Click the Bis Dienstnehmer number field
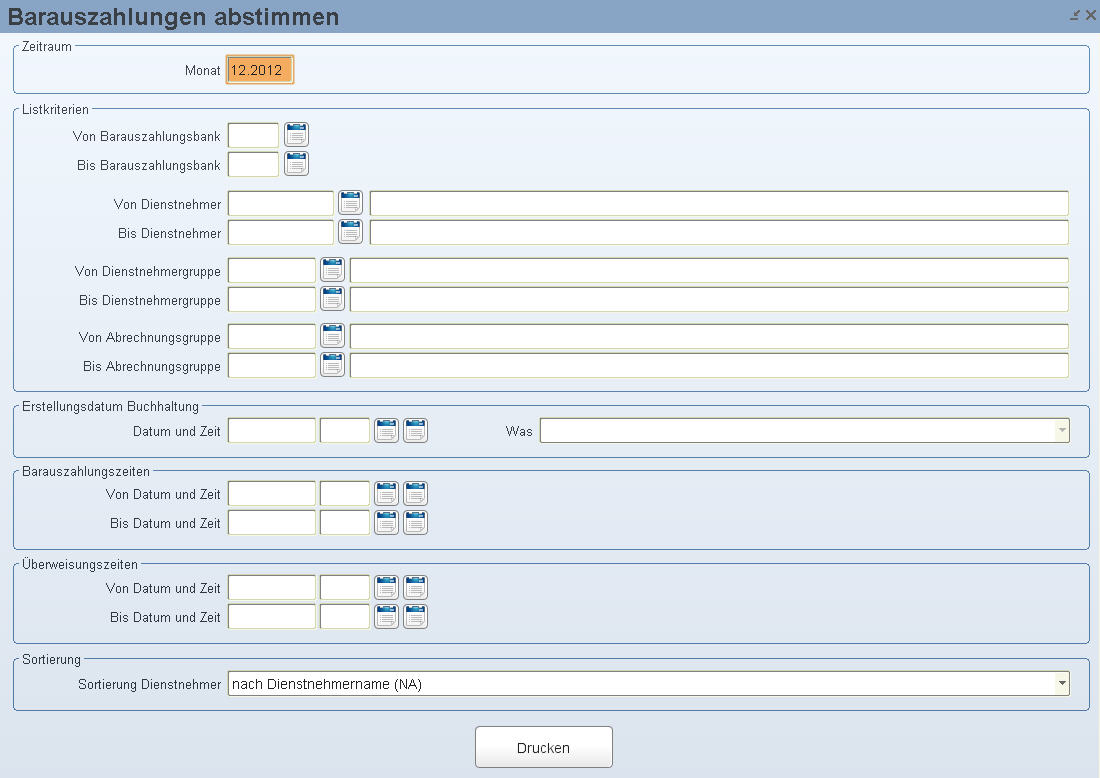This screenshot has height=778, width=1100. [281, 232]
